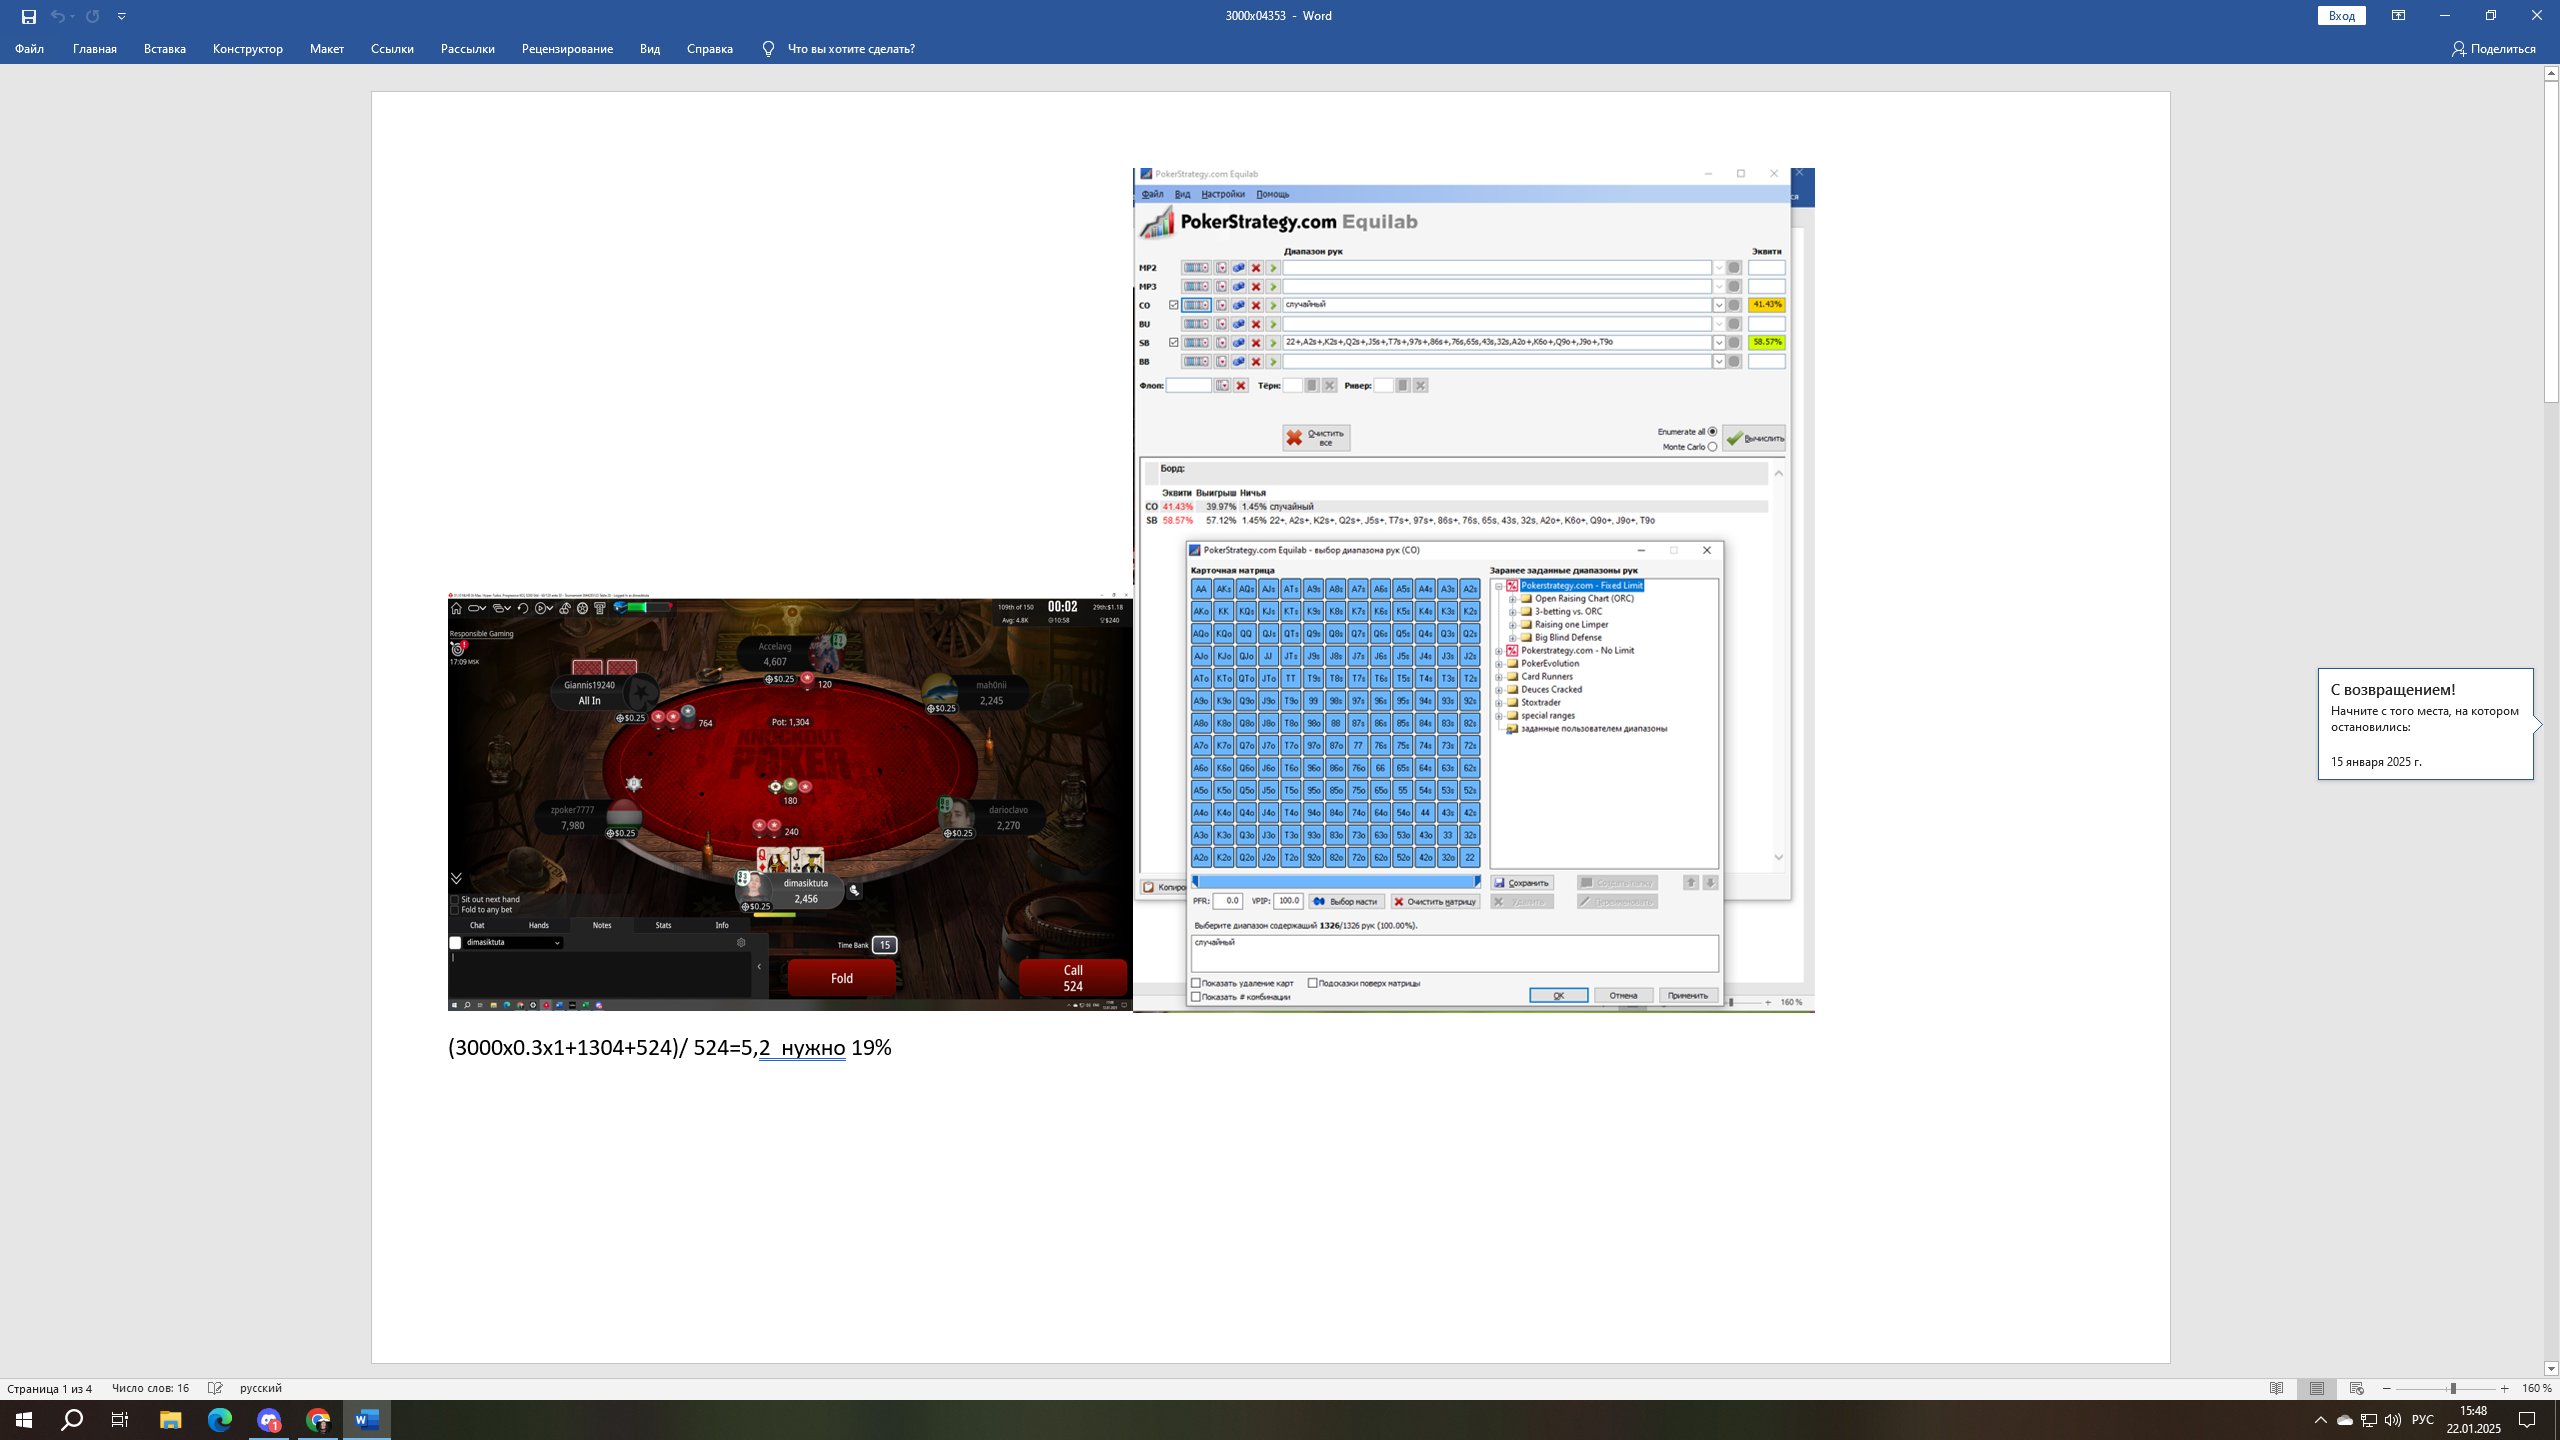2560x1440 pixels.
Task: Click the 'С возвращением!' resume reading popup
Action: pos(2425,724)
